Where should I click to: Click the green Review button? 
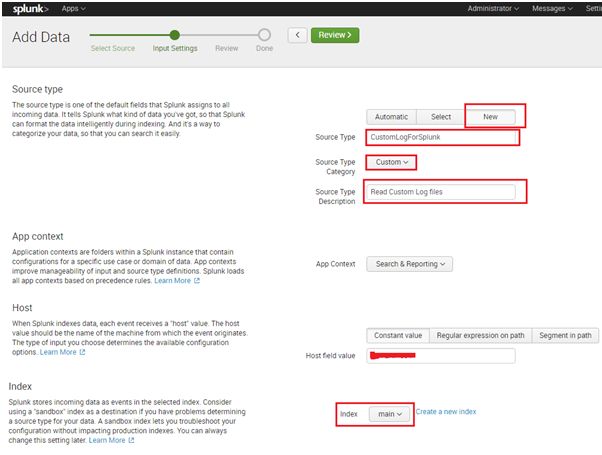click(x=335, y=35)
